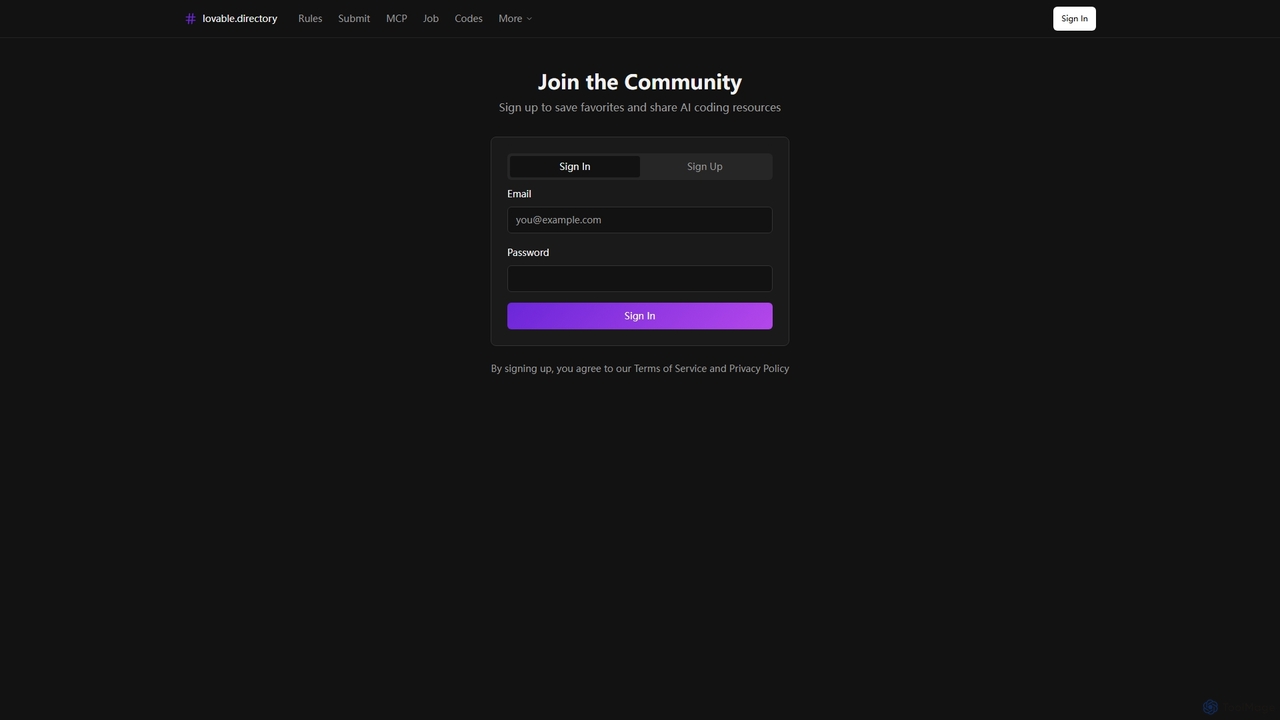
Task: Open the Job nav link
Action: [431, 19]
